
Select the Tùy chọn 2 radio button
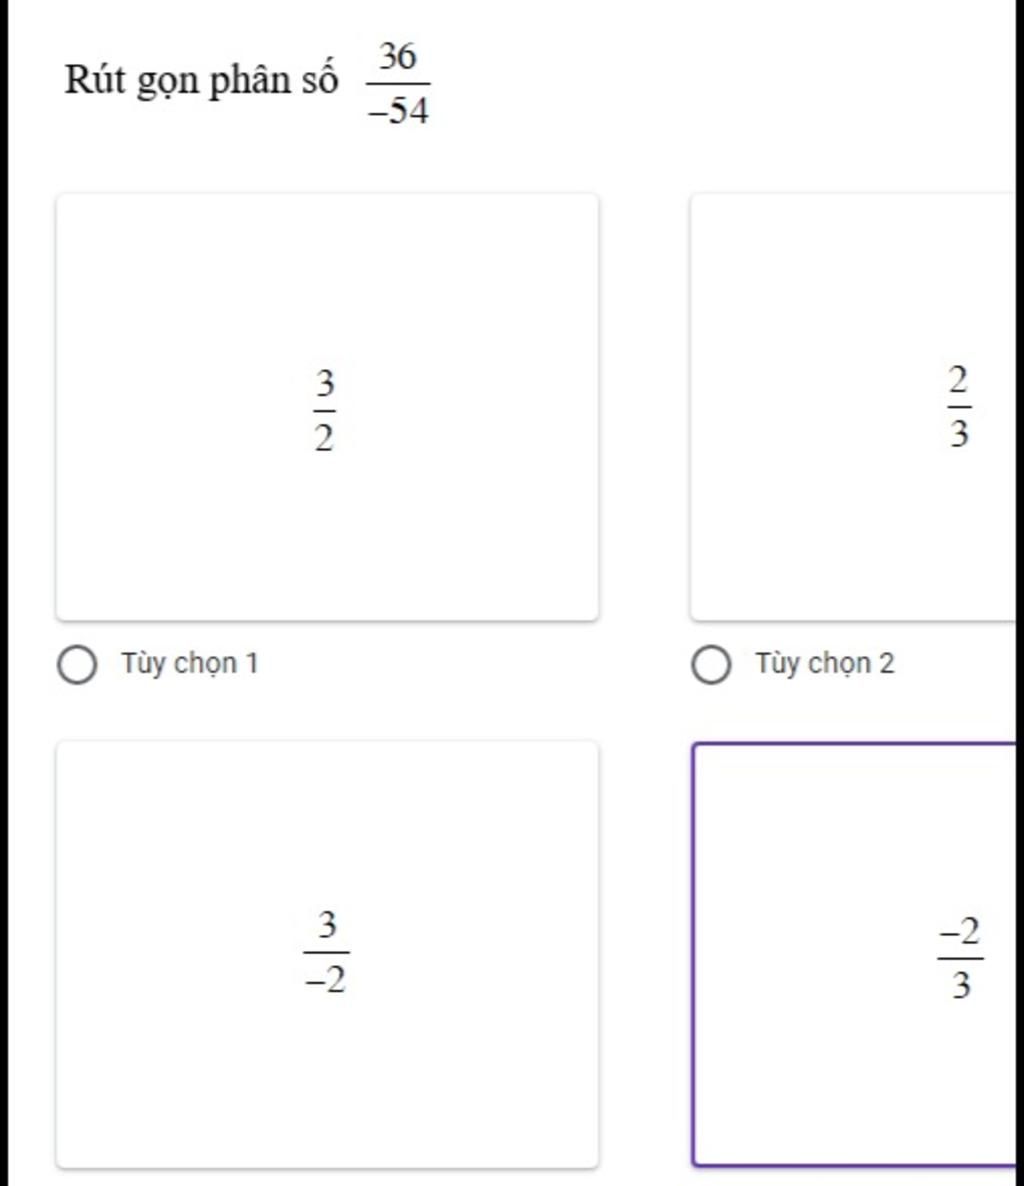(712, 665)
